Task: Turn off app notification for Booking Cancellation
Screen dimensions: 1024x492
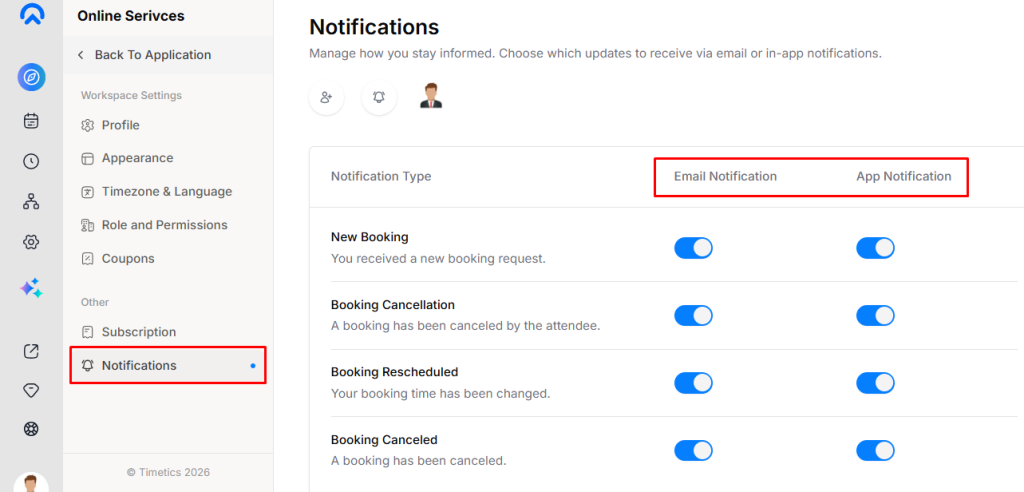Action: (875, 315)
